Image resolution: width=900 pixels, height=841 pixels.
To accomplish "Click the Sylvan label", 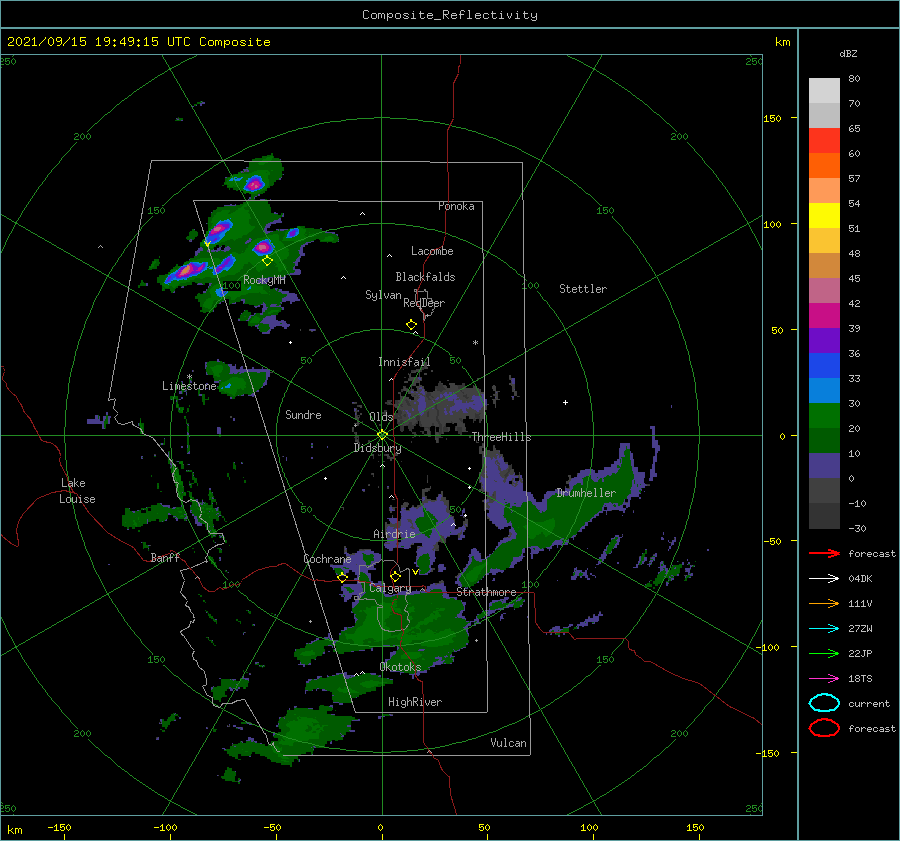I will [x=383, y=295].
